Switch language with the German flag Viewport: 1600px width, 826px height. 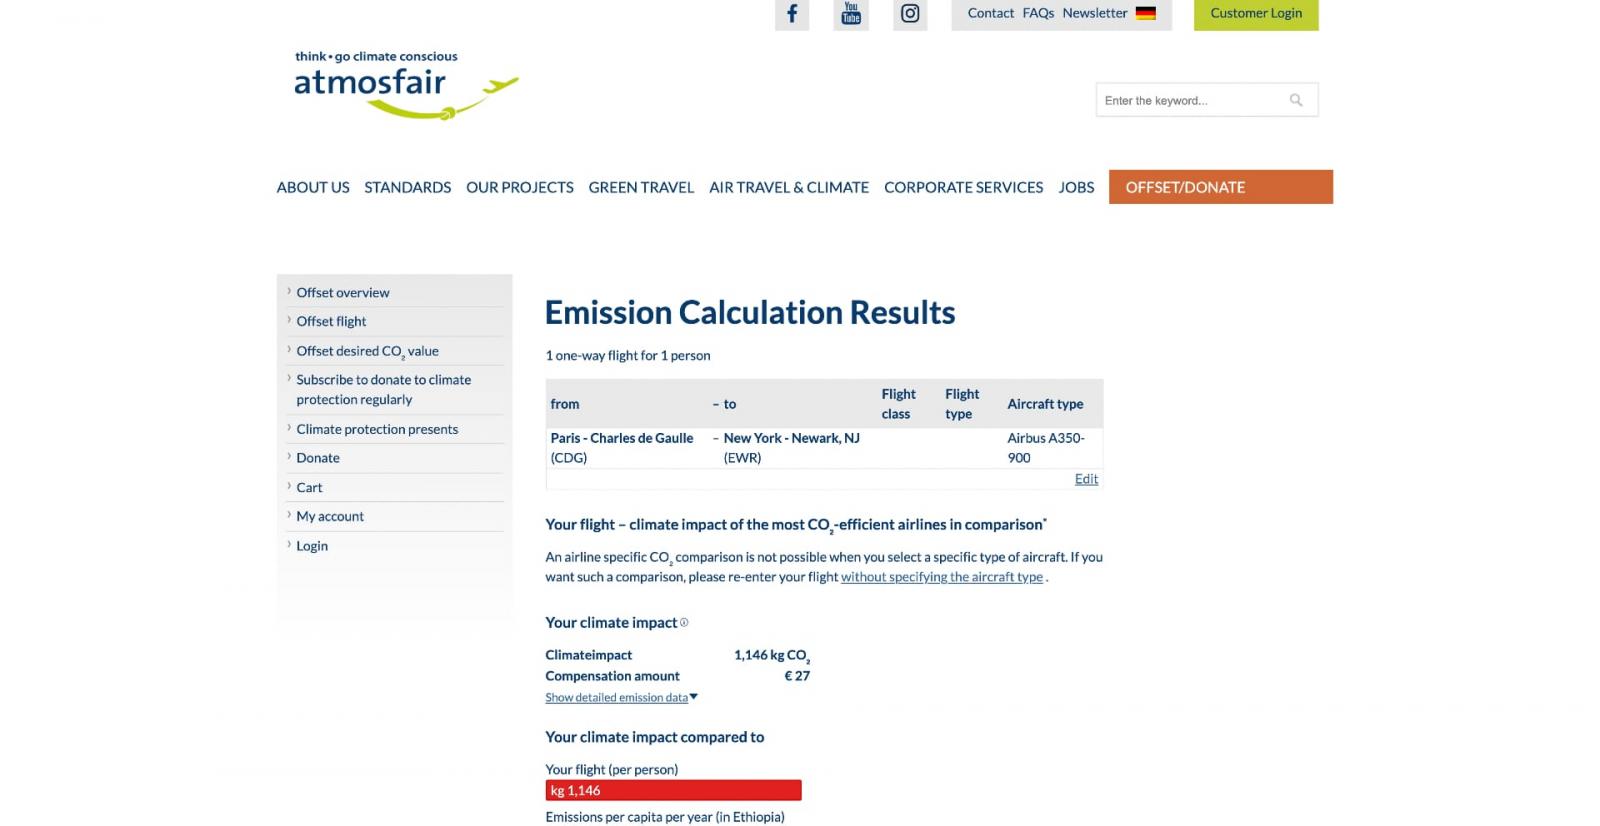(x=1146, y=13)
